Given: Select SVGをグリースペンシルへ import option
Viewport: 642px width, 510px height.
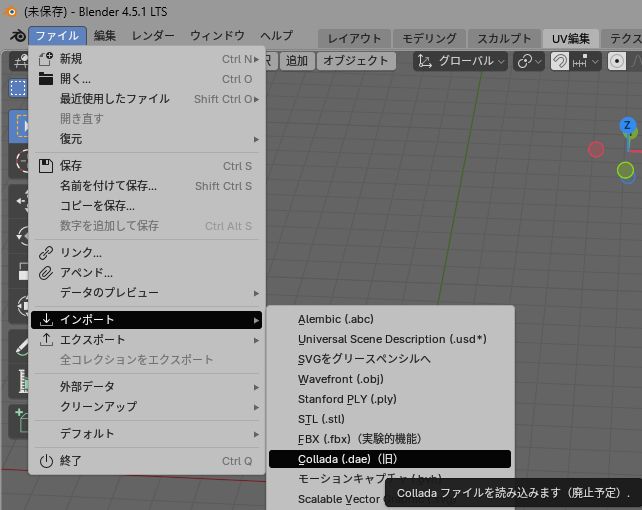Looking at the screenshot, I should (x=390, y=359).
